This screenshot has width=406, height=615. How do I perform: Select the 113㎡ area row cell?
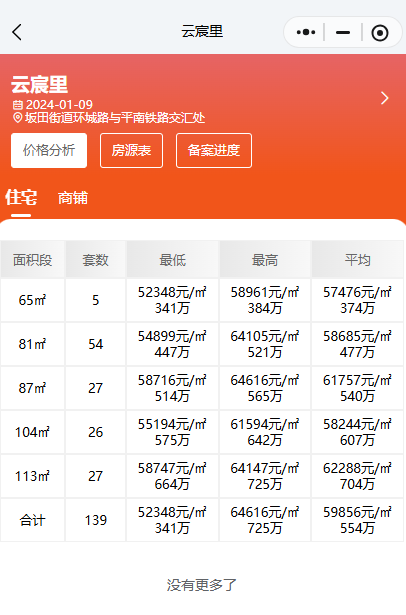(33, 476)
